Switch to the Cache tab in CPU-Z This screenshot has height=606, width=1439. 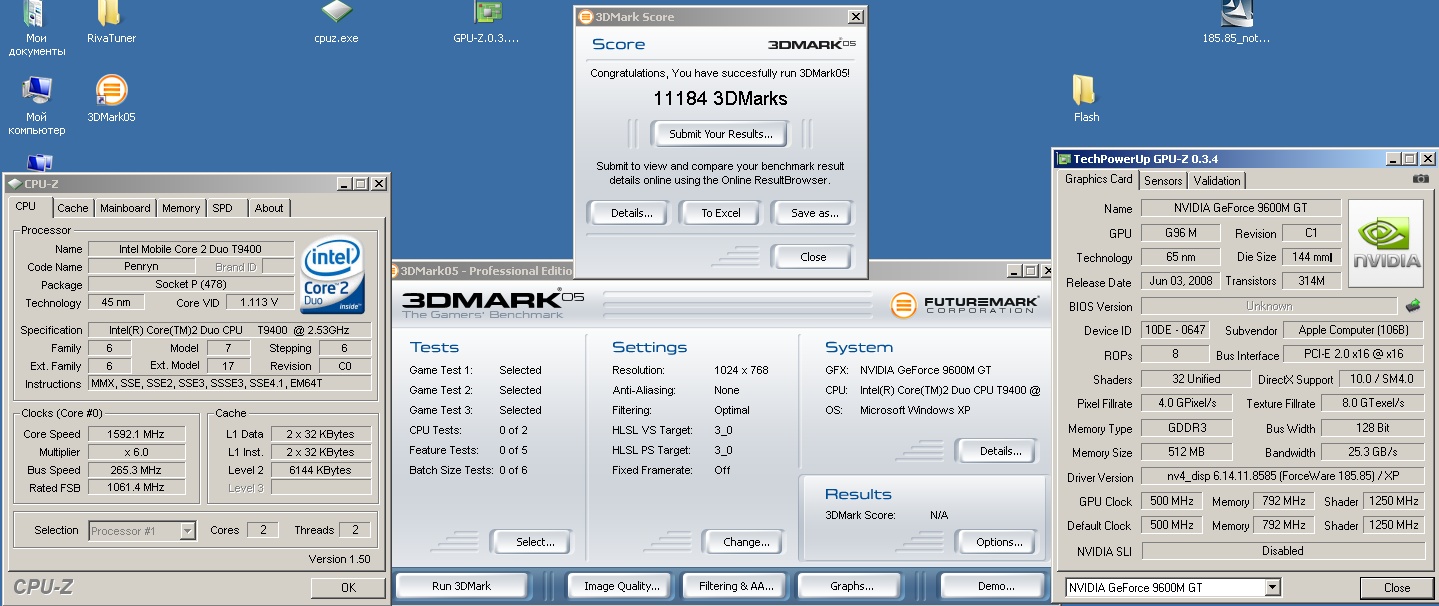pyautogui.click(x=72, y=208)
